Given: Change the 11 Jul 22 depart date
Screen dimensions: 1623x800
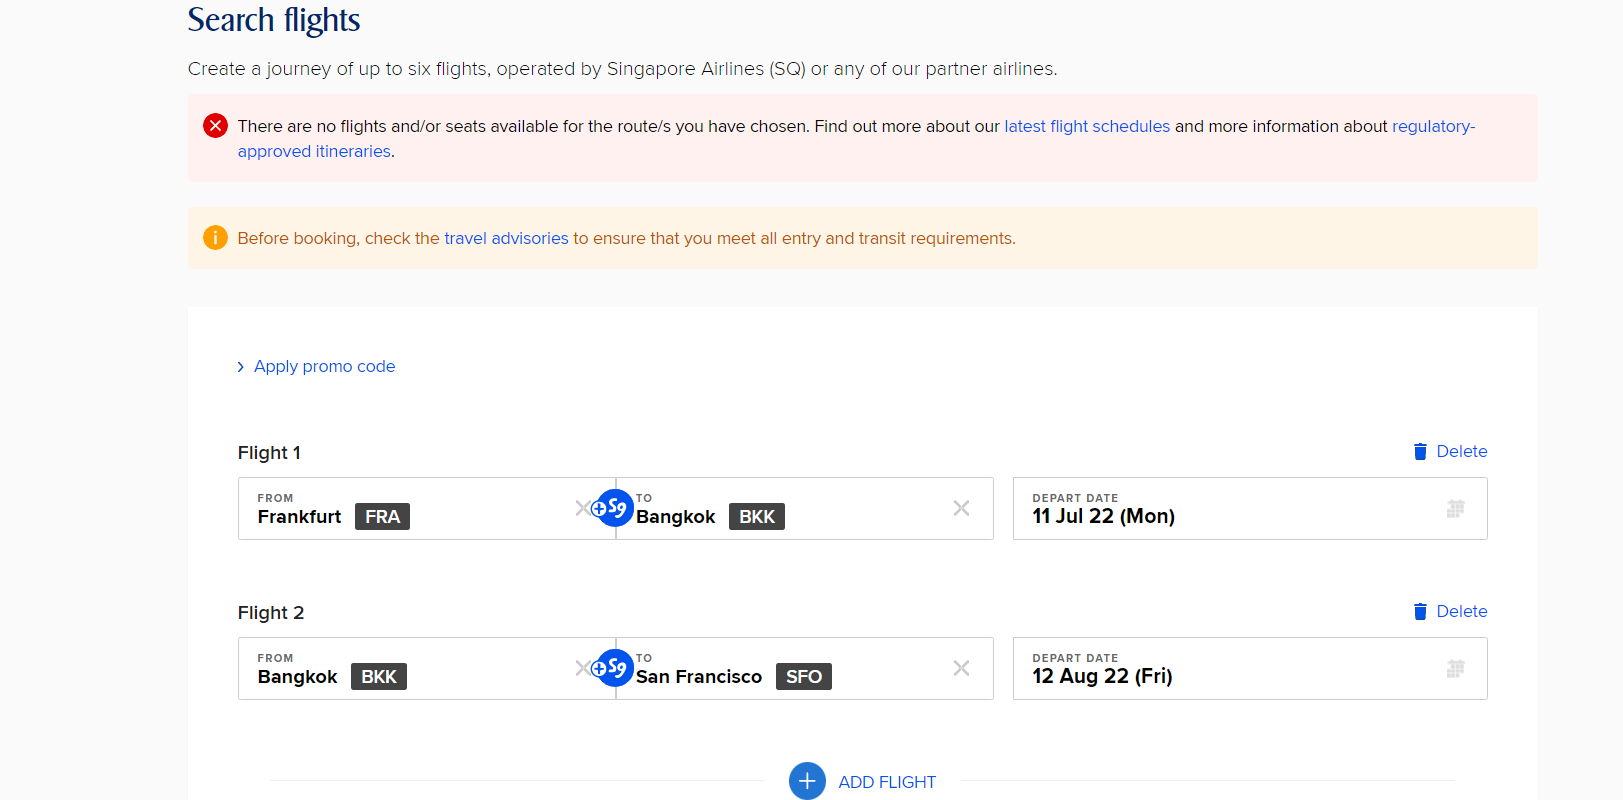Looking at the screenshot, I should [x=1250, y=508].
